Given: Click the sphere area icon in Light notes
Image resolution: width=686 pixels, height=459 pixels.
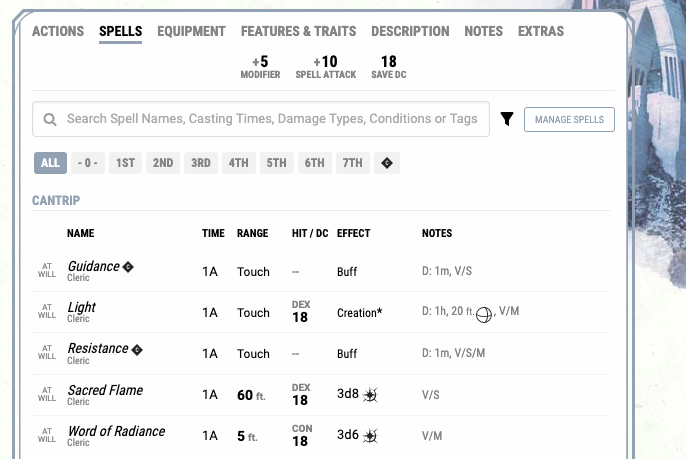Looking at the screenshot, I should pyautogui.click(x=484, y=315).
